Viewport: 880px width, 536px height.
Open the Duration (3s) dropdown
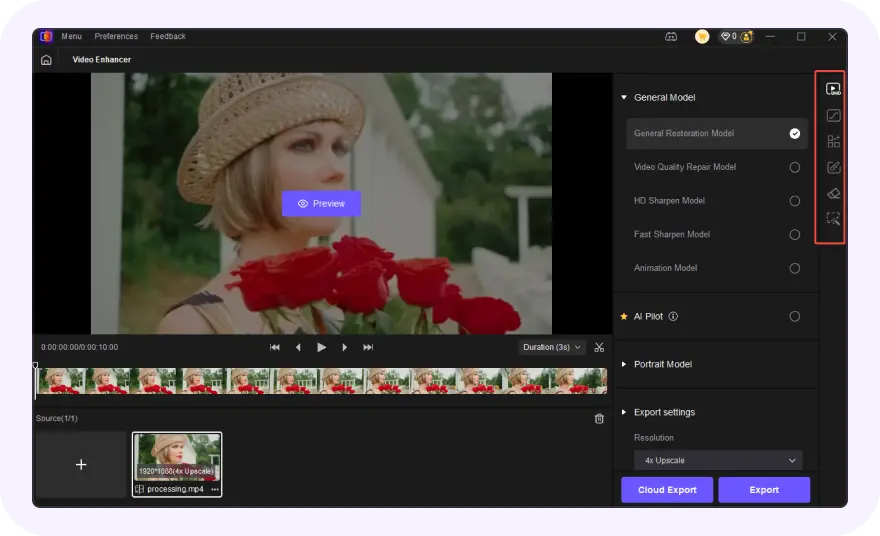coord(552,347)
